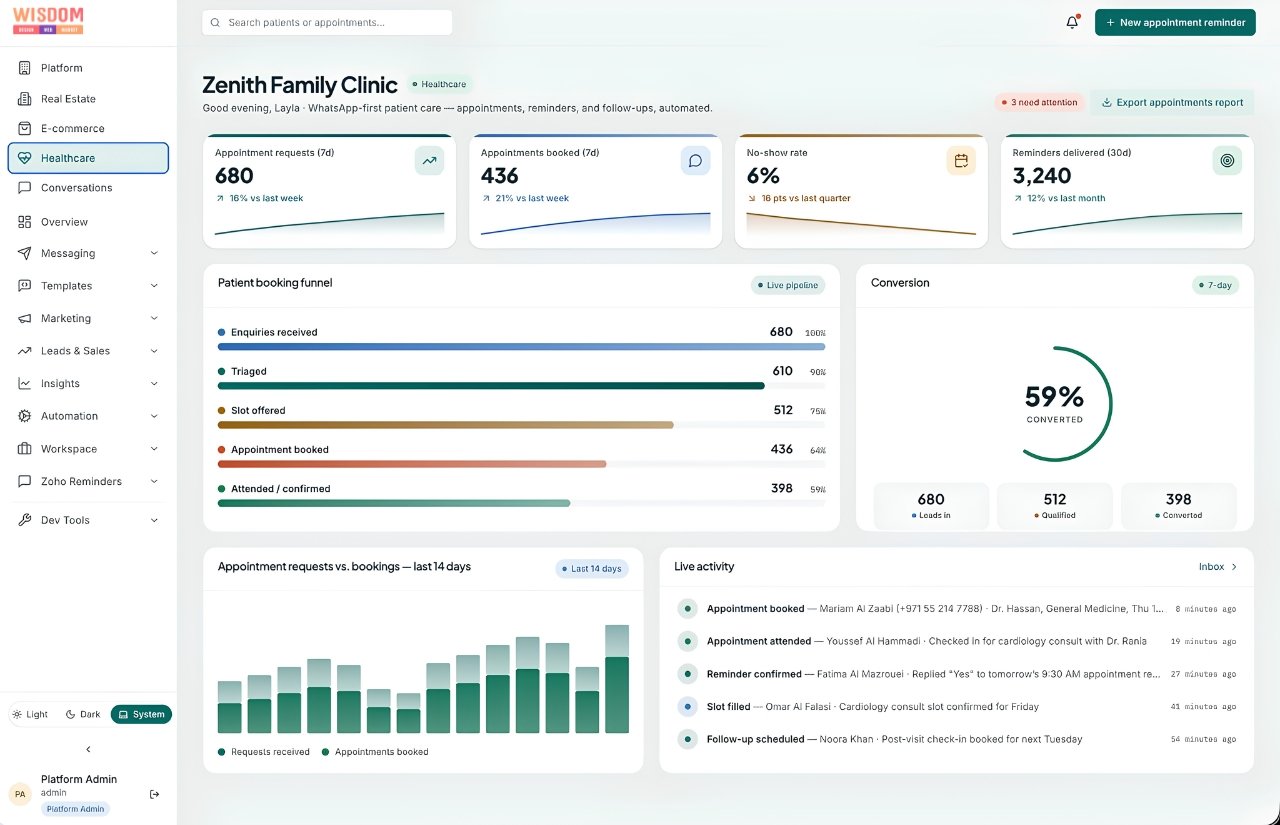This screenshot has height=825, width=1280.
Task: Click status dot of Appointment booked activity
Action: (x=687, y=608)
